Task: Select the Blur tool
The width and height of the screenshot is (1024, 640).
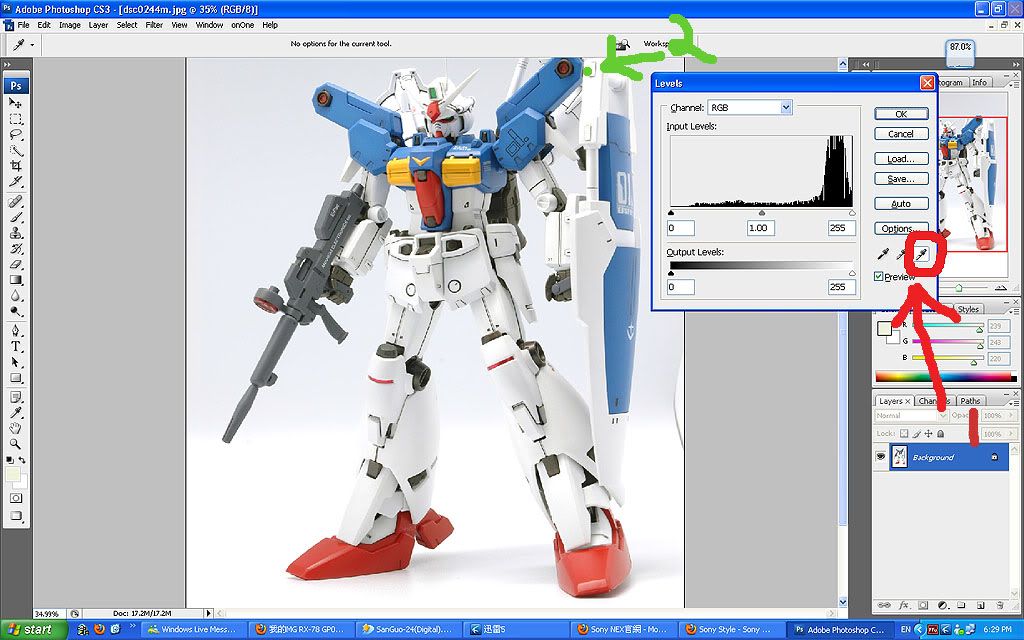Action: (15, 296)
